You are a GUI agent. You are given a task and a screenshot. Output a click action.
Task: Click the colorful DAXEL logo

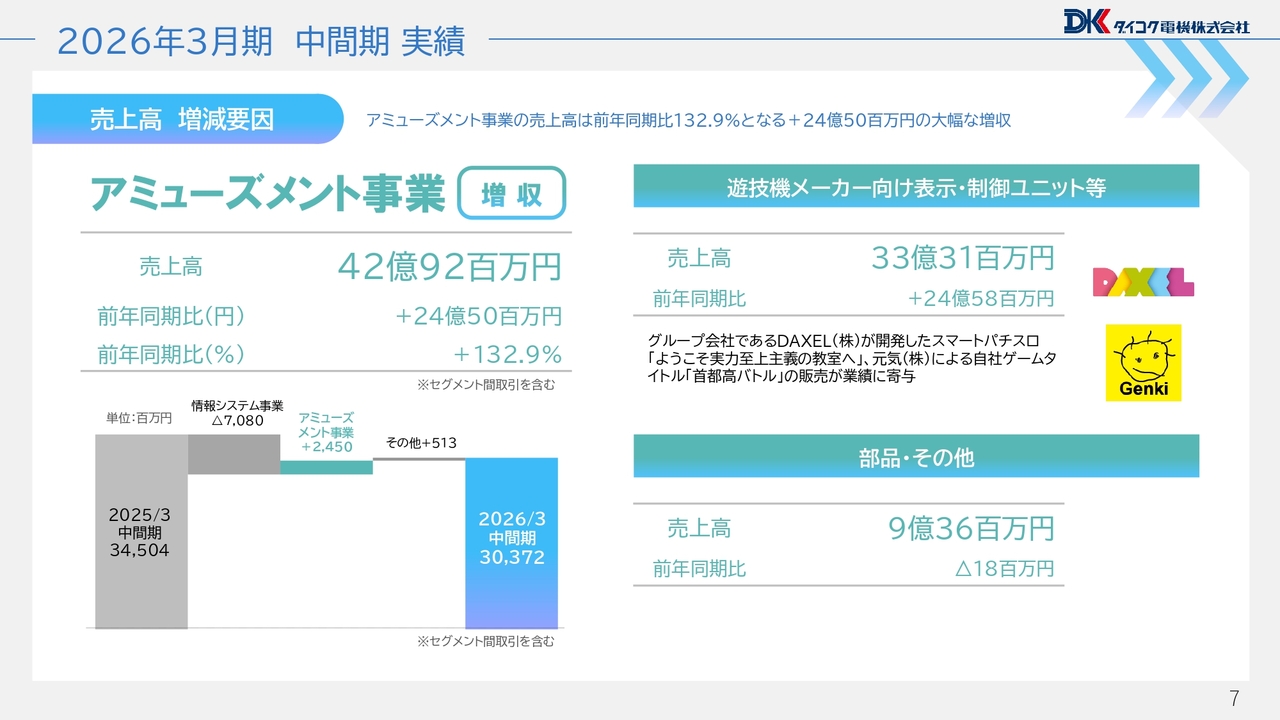(x=1143, y=281)
